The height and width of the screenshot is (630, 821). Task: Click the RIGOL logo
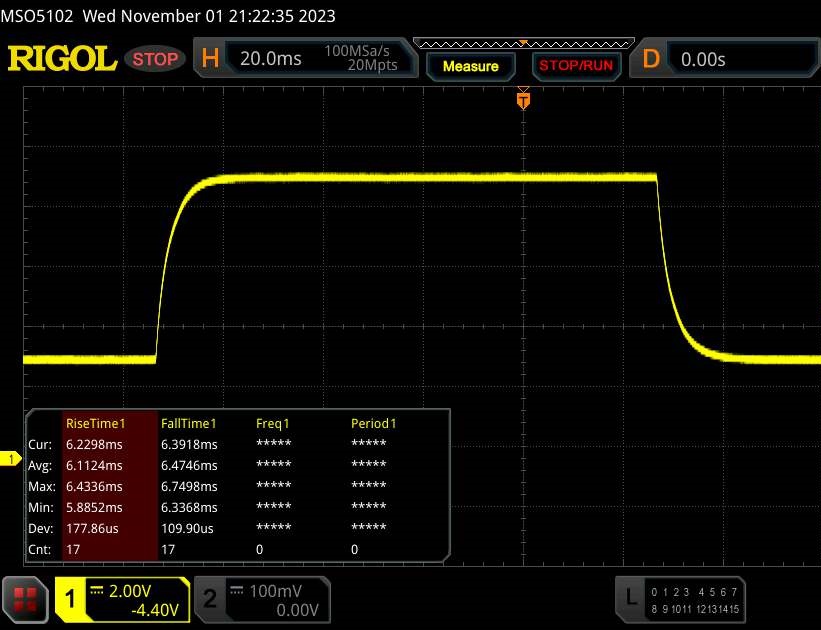tap(62, 59)
